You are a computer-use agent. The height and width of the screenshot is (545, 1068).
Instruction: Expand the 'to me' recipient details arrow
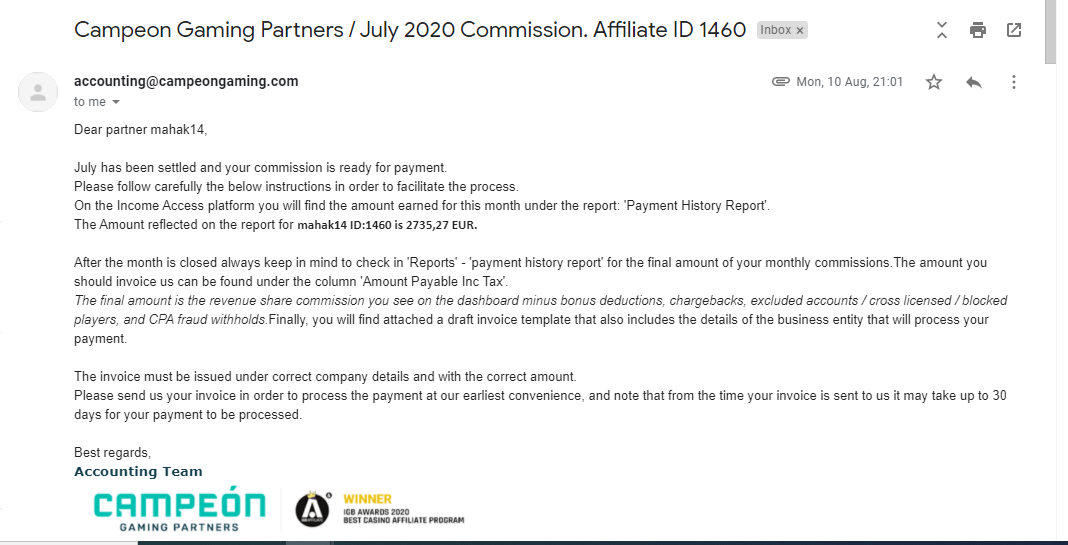tap(116, 102)
